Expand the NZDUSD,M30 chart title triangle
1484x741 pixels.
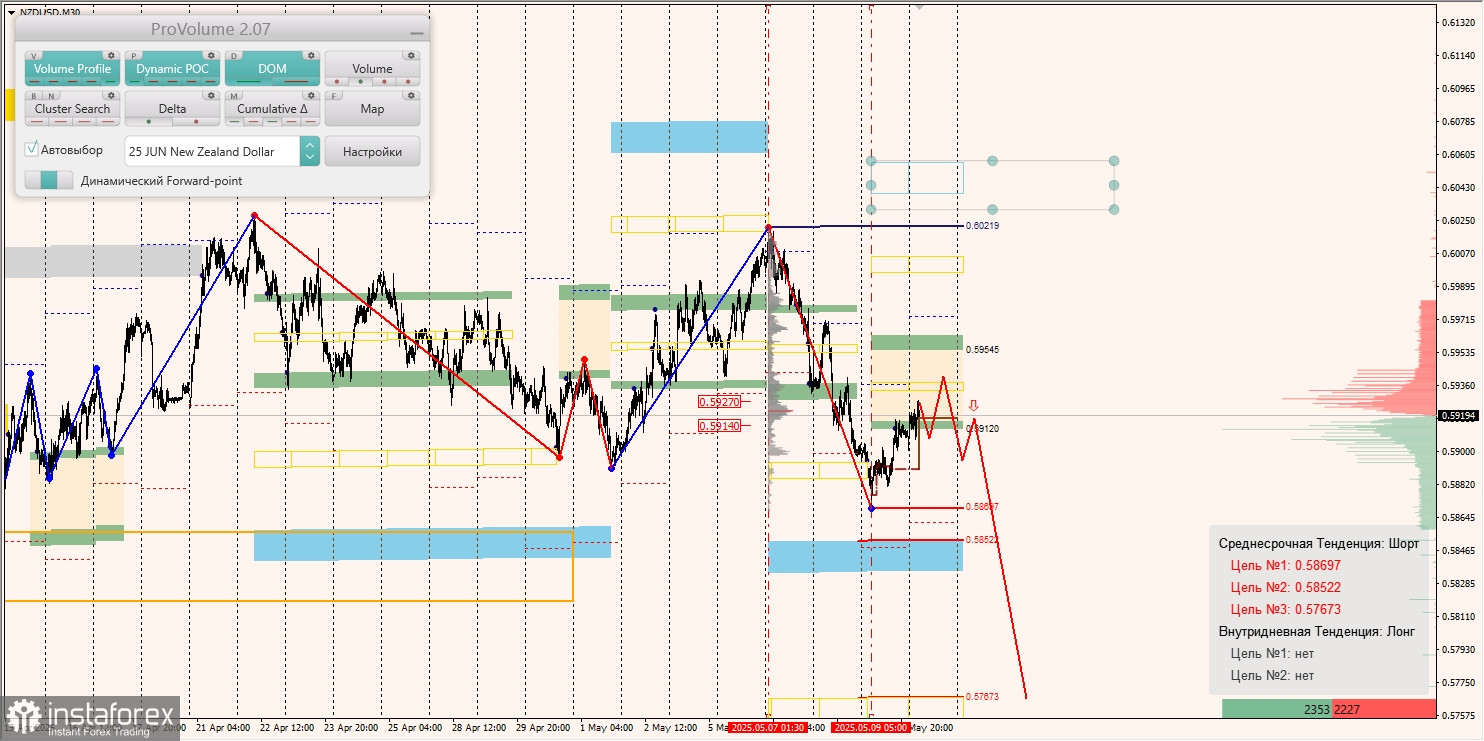pyautogui.click(x=11, y=12)
